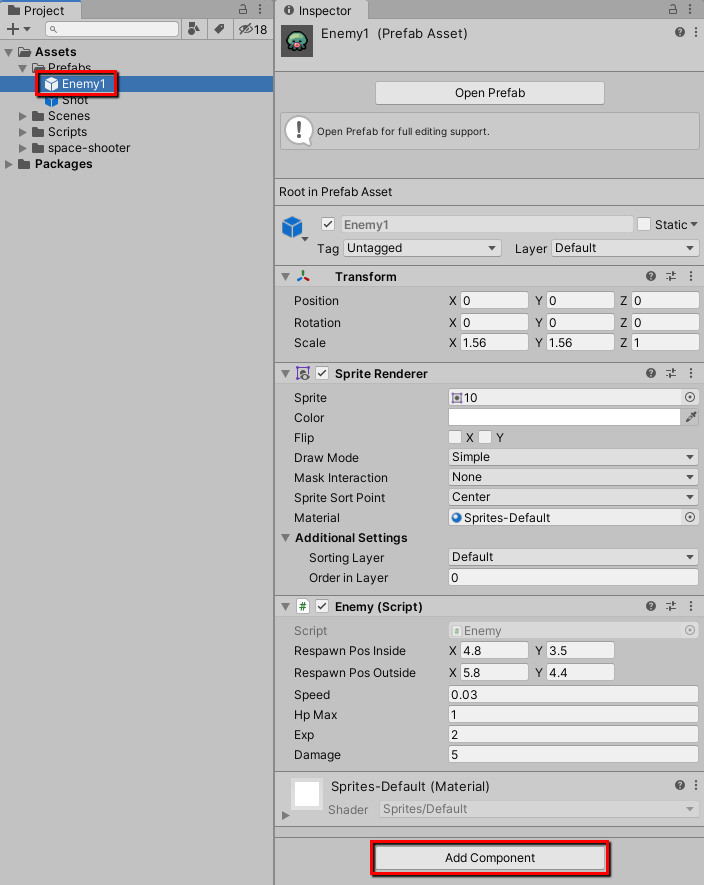Click the white Color swatch field

[564, 417]
